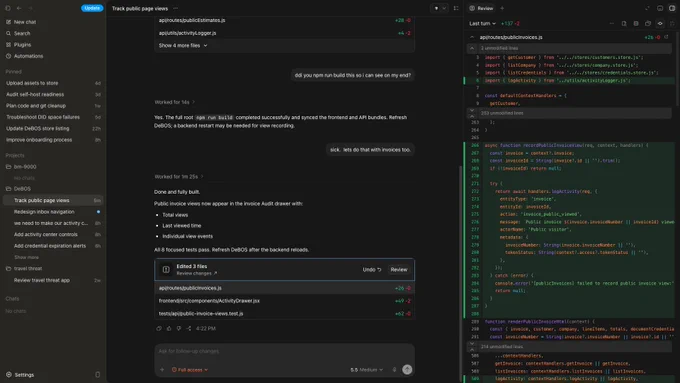Open Plugins in the sidebar
Screen dimensions: 680x383
click(x=22, y=44)
